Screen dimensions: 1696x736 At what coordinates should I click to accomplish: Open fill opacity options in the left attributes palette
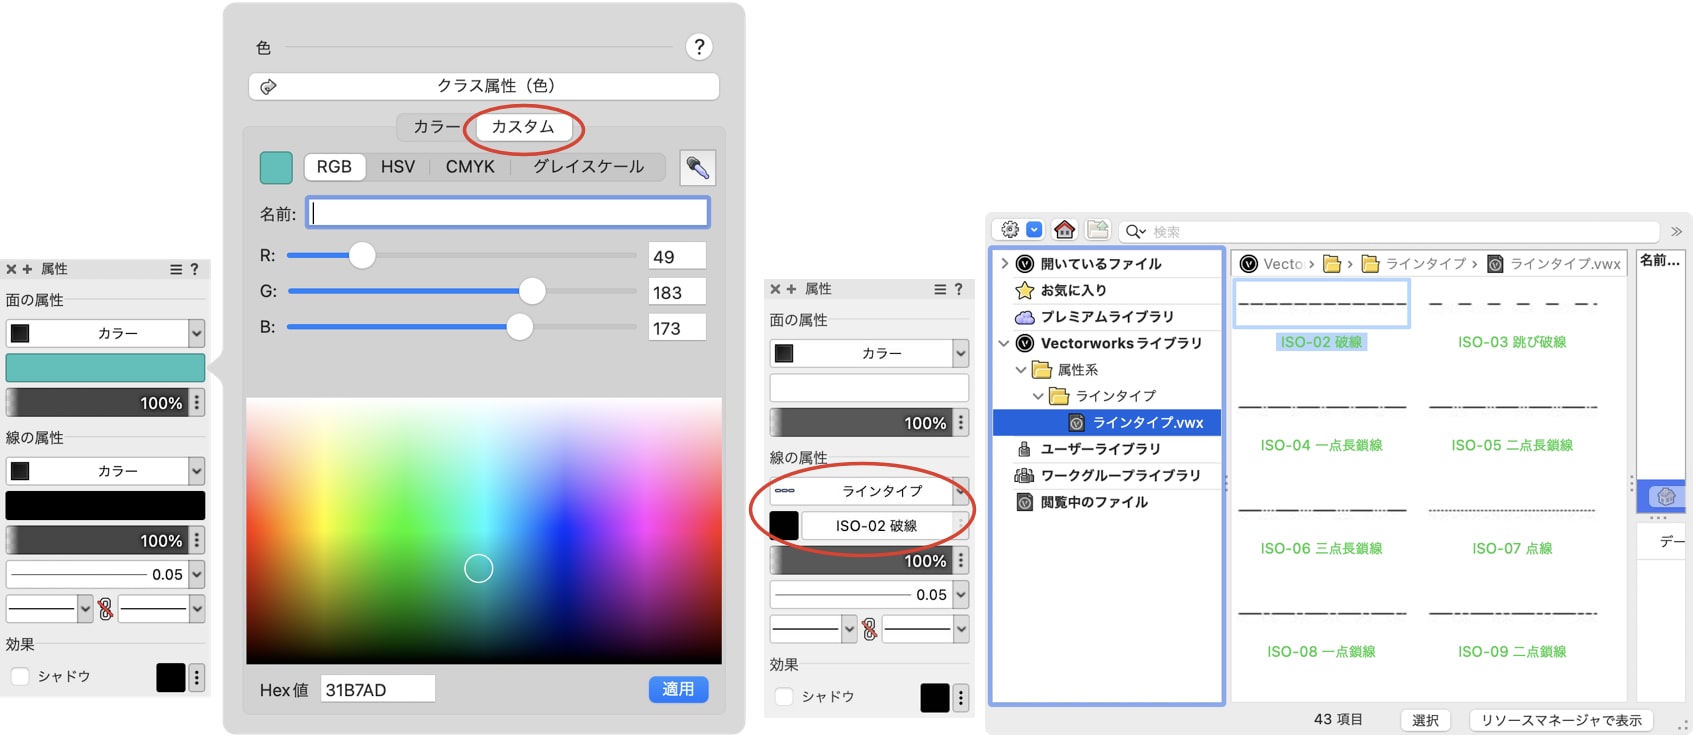[197, 403]
